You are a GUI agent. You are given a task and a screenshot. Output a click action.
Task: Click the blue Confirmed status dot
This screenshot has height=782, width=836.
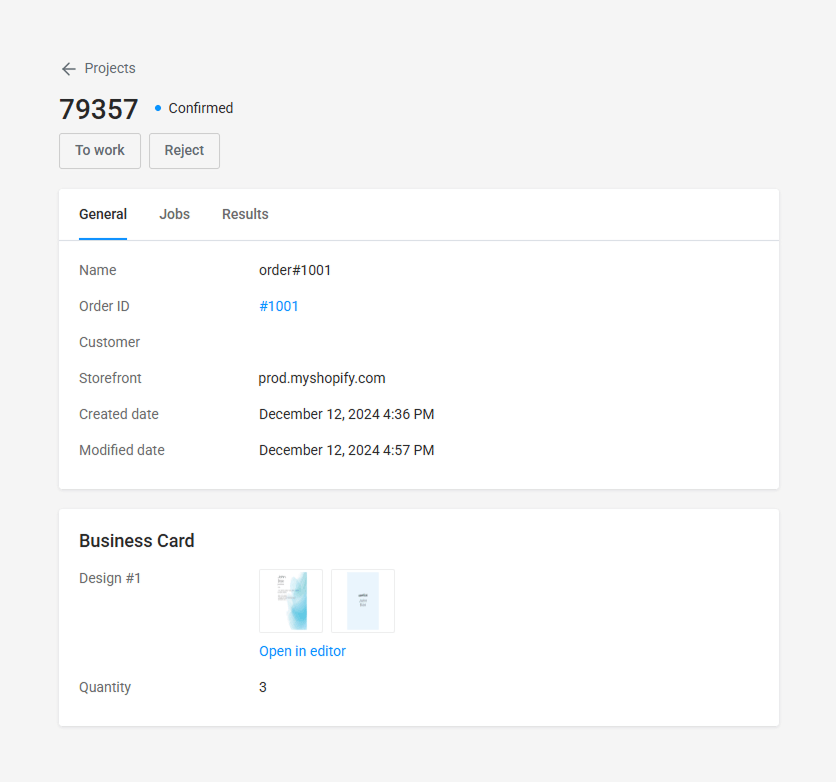158,108
